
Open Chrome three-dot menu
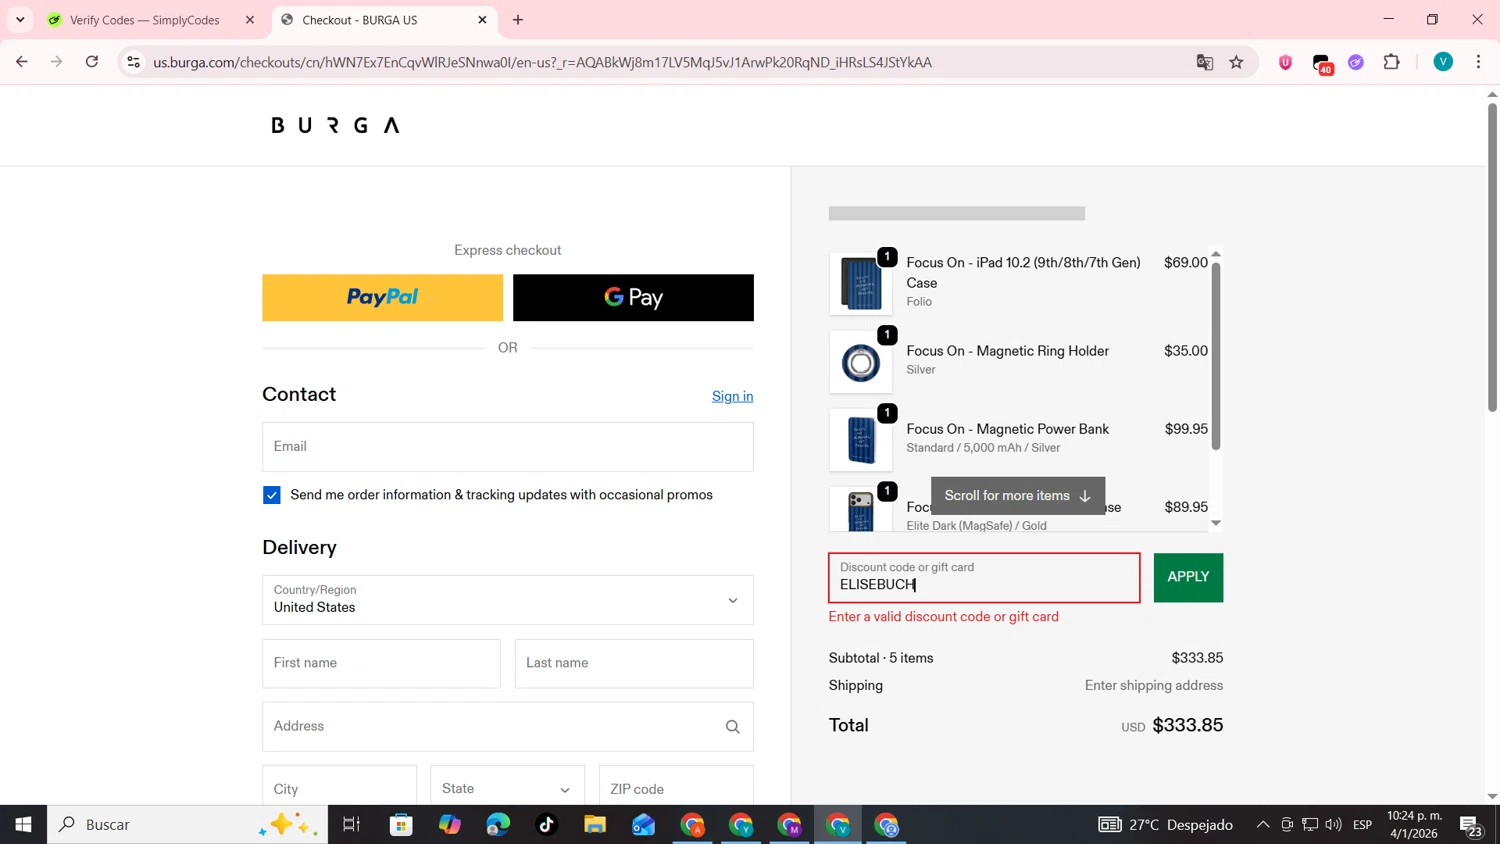(x=1478, y=62)
